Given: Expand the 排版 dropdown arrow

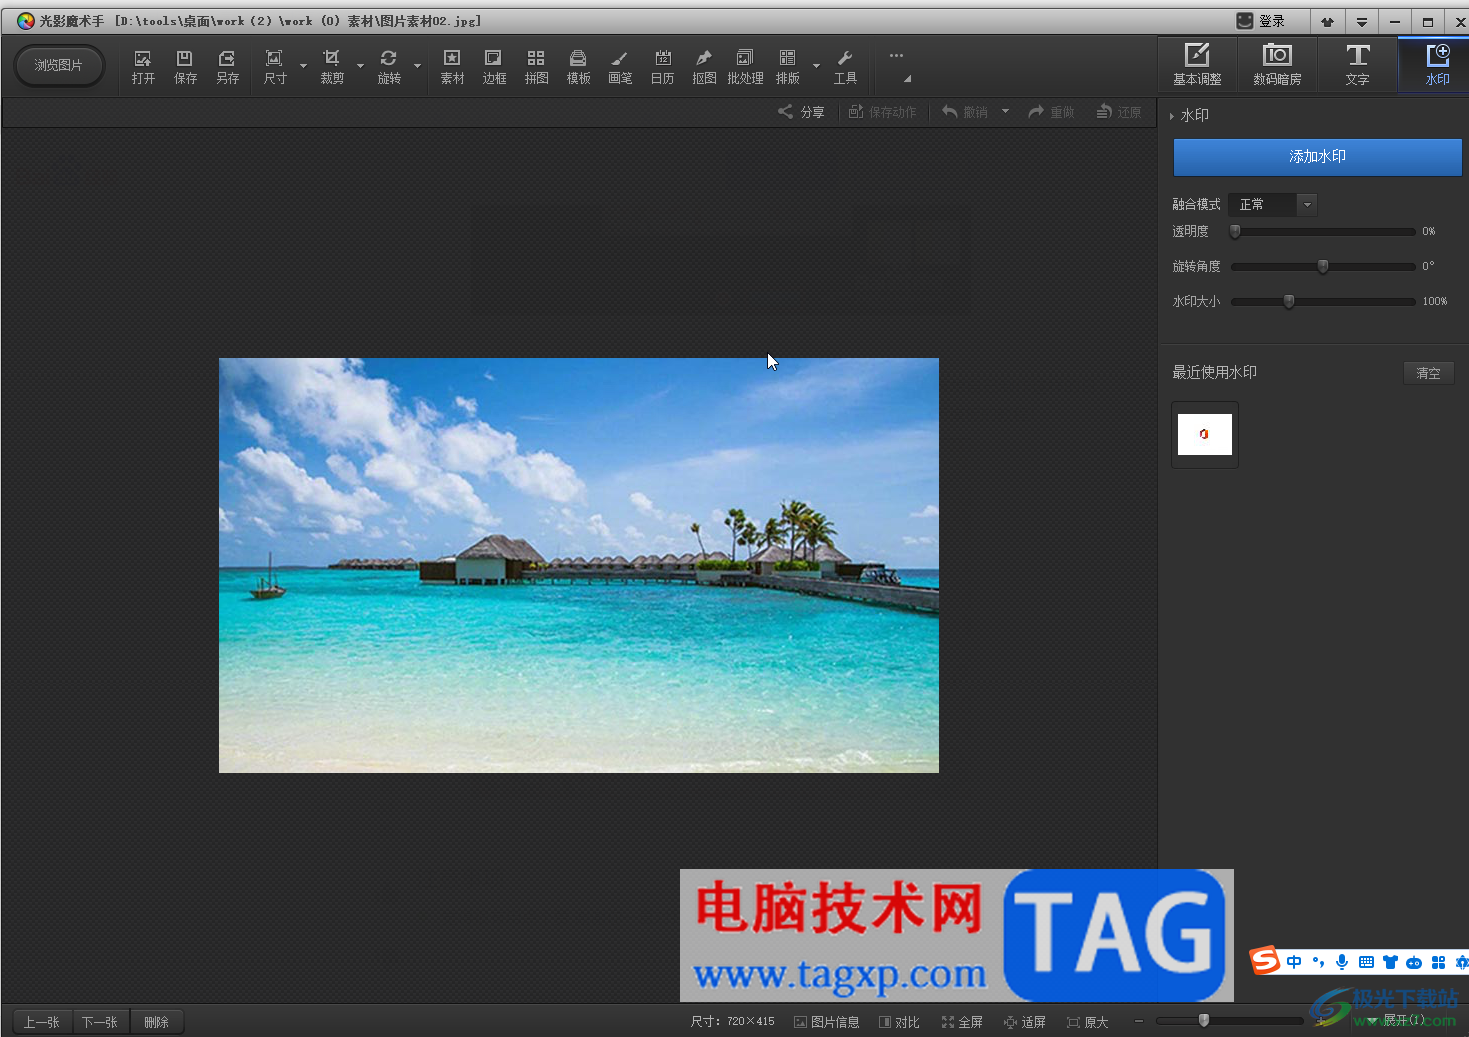Looking at the screenshot, I should 816,67.
